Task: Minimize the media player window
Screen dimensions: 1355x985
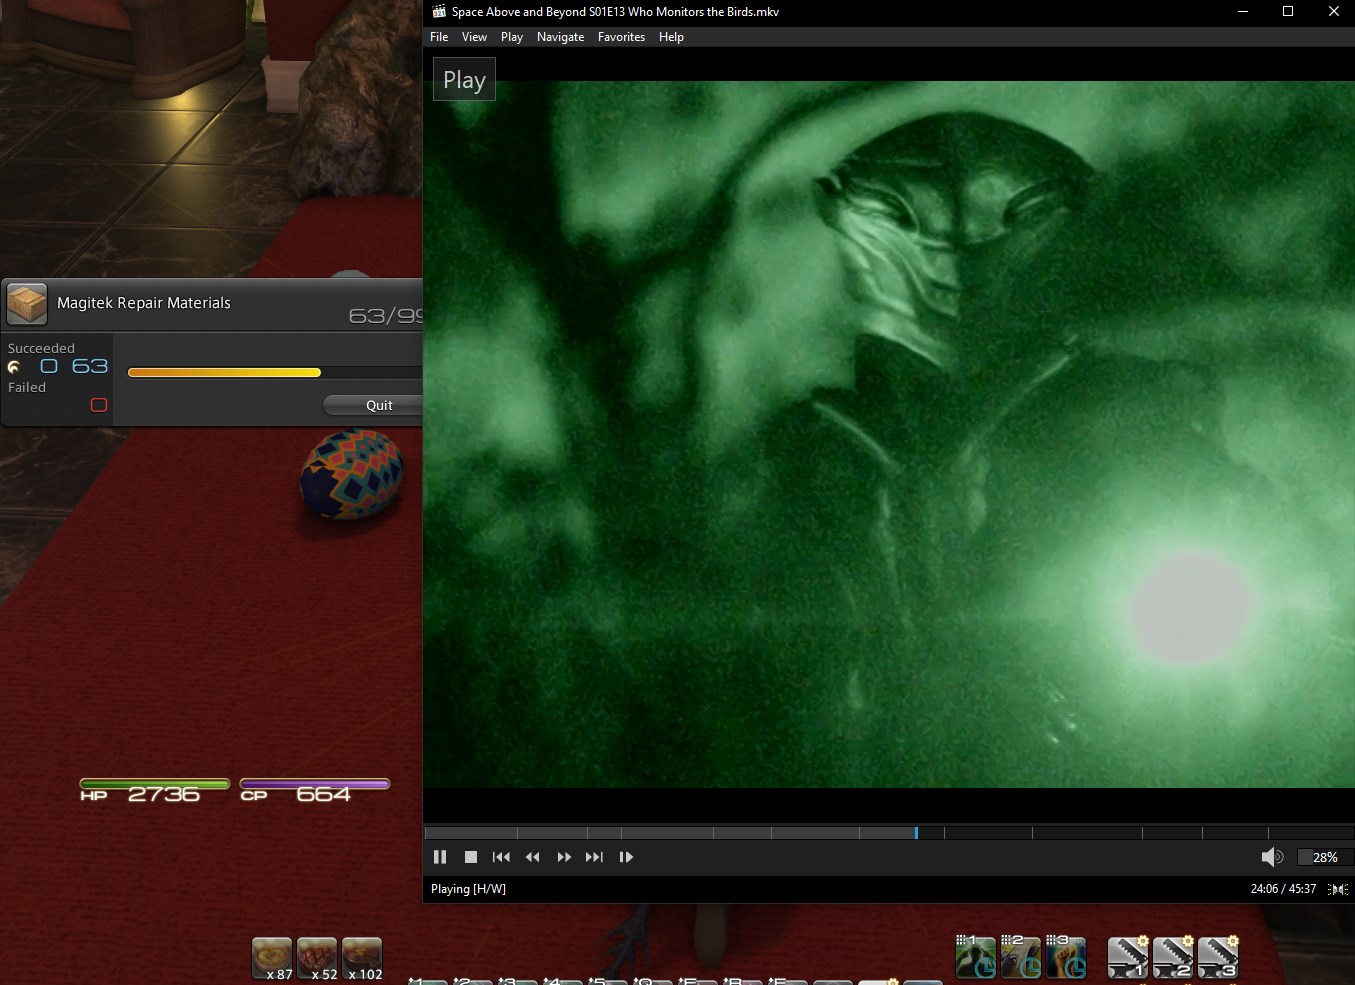Action: click(x=1243, y=12)
